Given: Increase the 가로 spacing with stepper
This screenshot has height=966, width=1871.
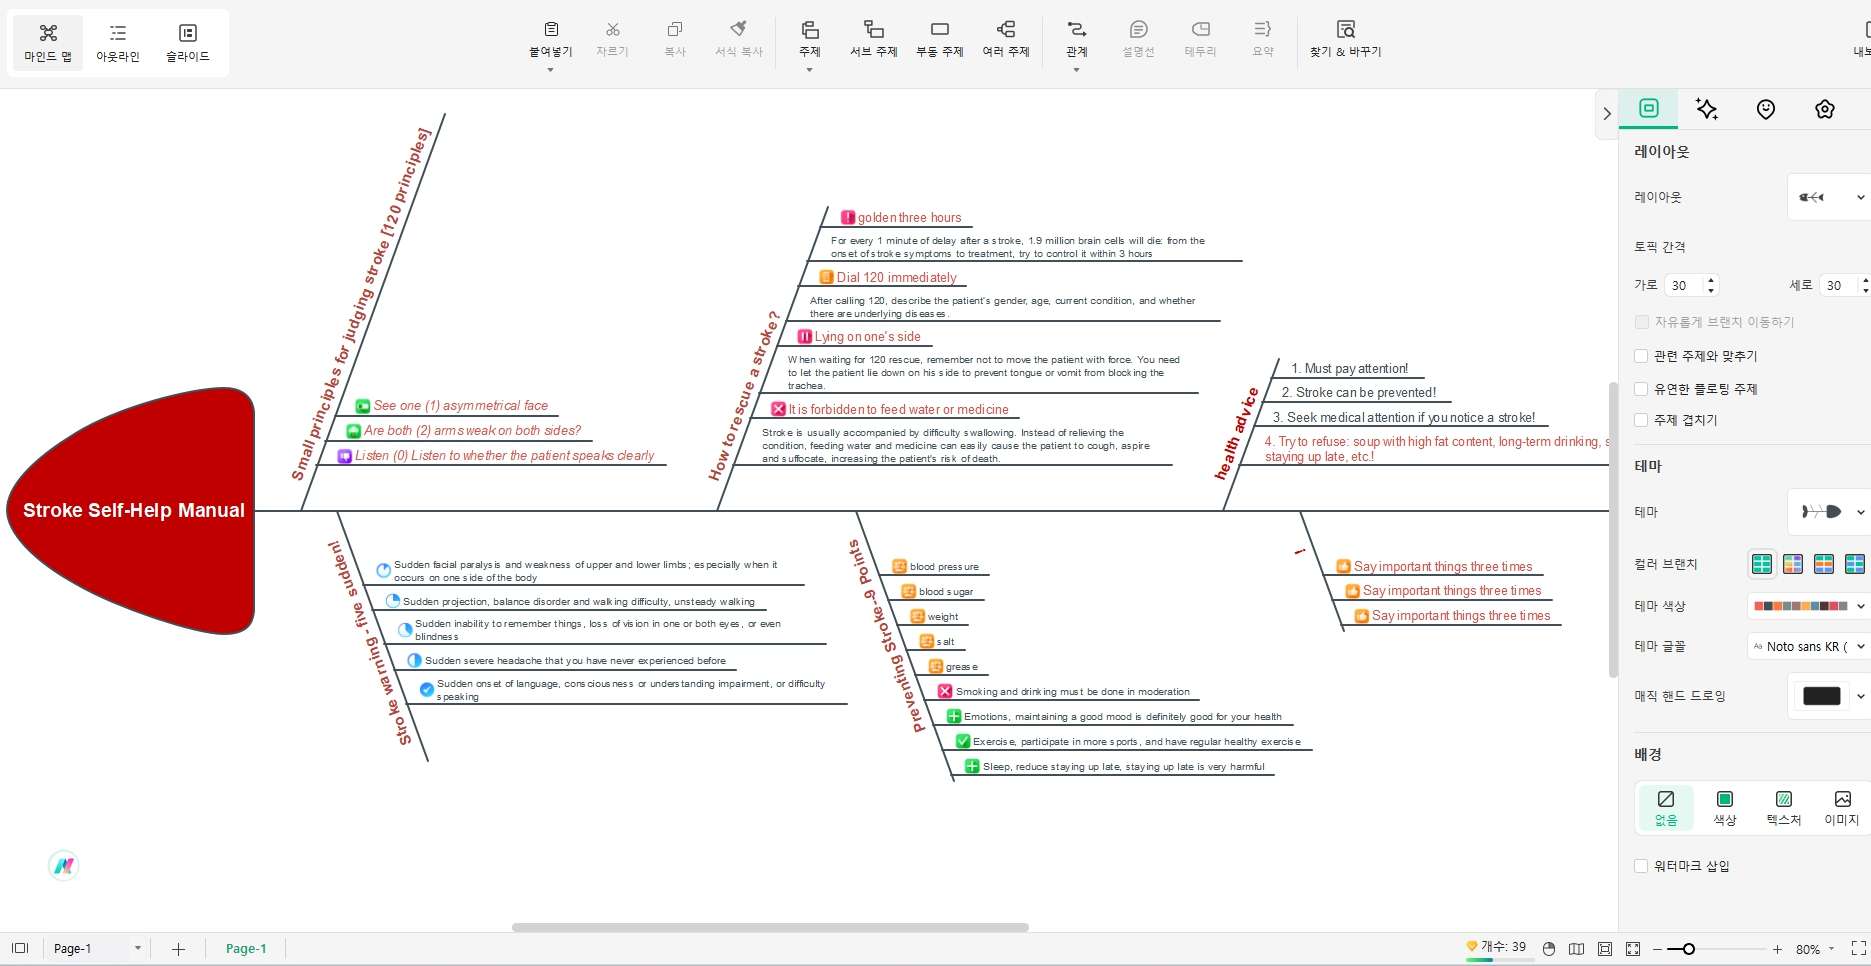Looking at the screenshot, I should click(x=1711, y=280).
